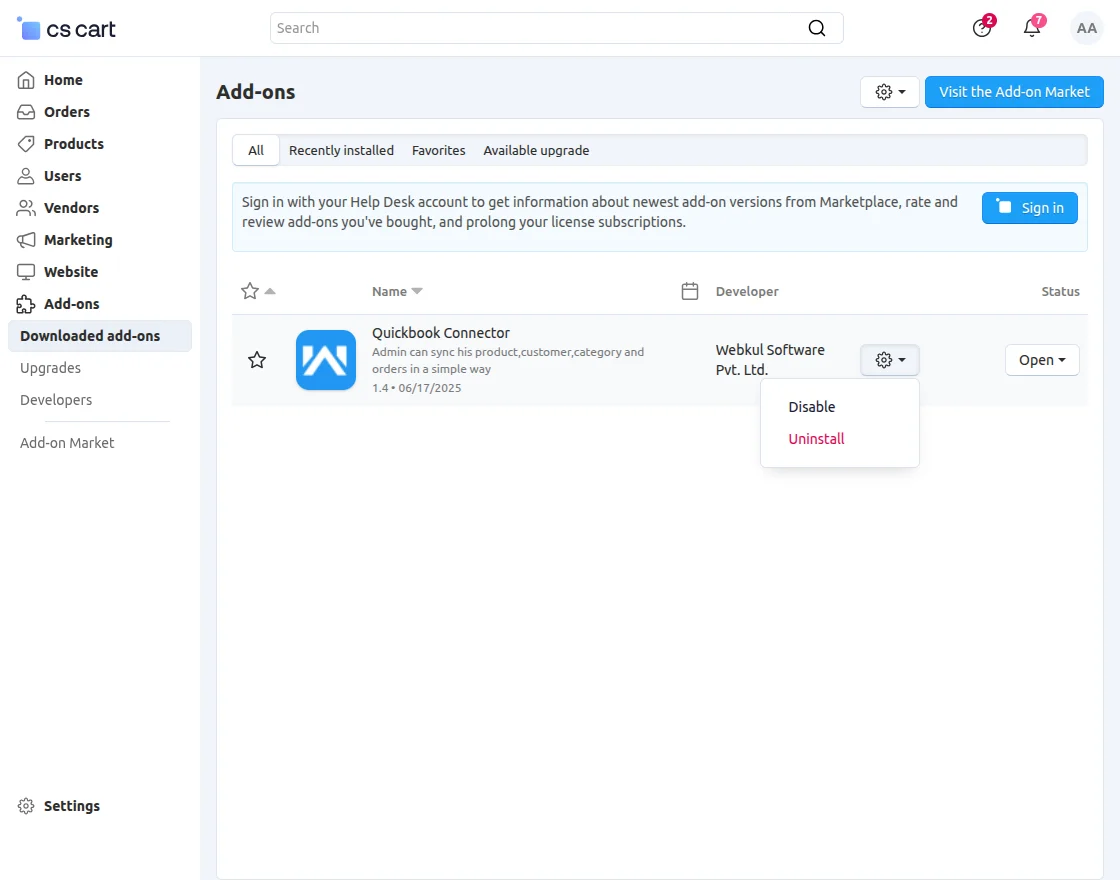The image size is (1120, 880).
Task: Mark Quickbook Connector as favorite star
Action: click(257, 360)
